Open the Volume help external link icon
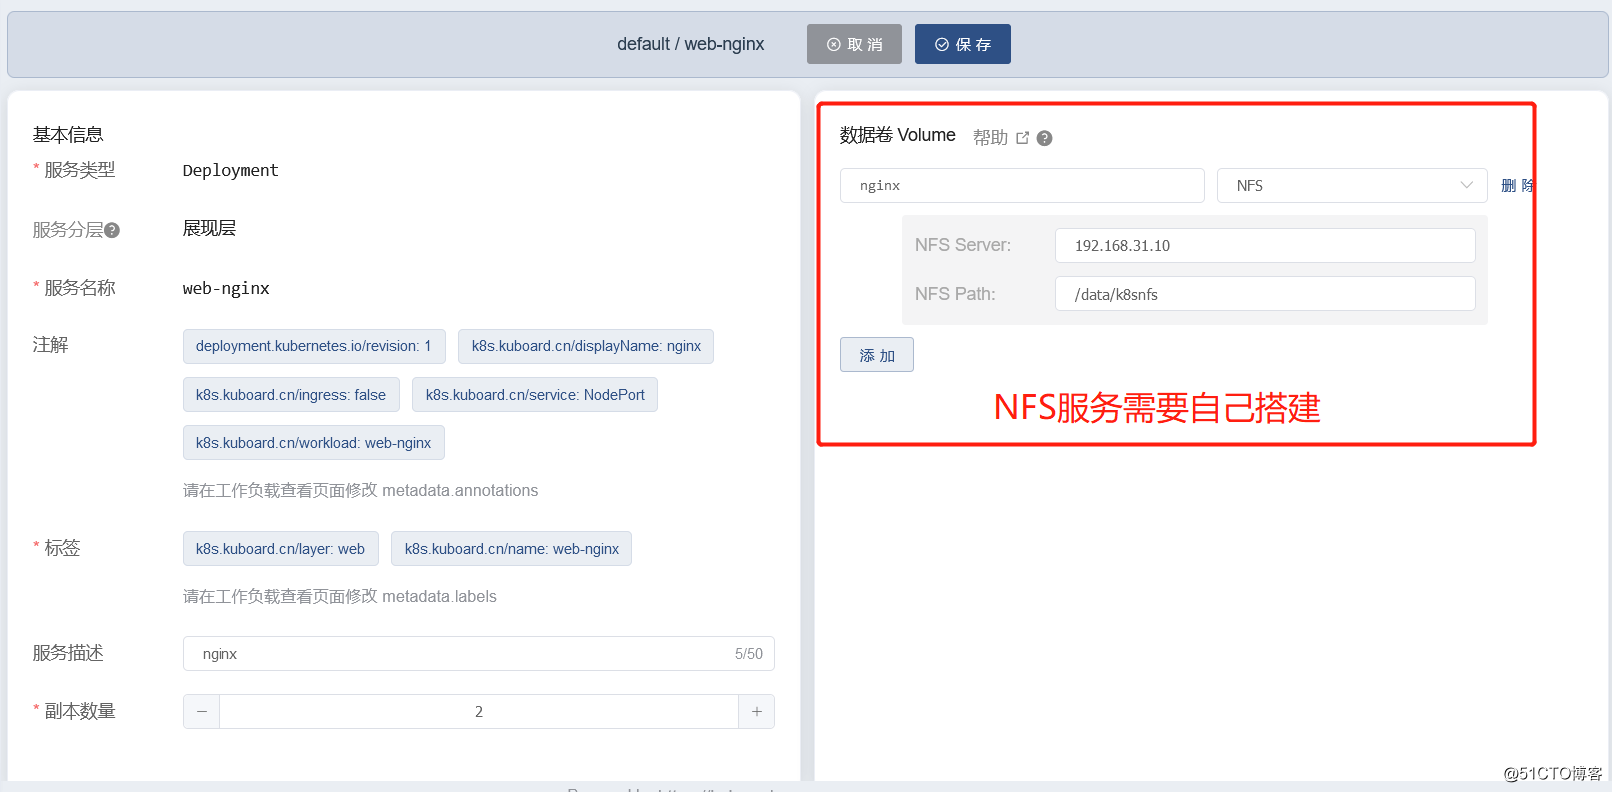The height and width of the screenshot is (792, 1612). click(1022, 138)
